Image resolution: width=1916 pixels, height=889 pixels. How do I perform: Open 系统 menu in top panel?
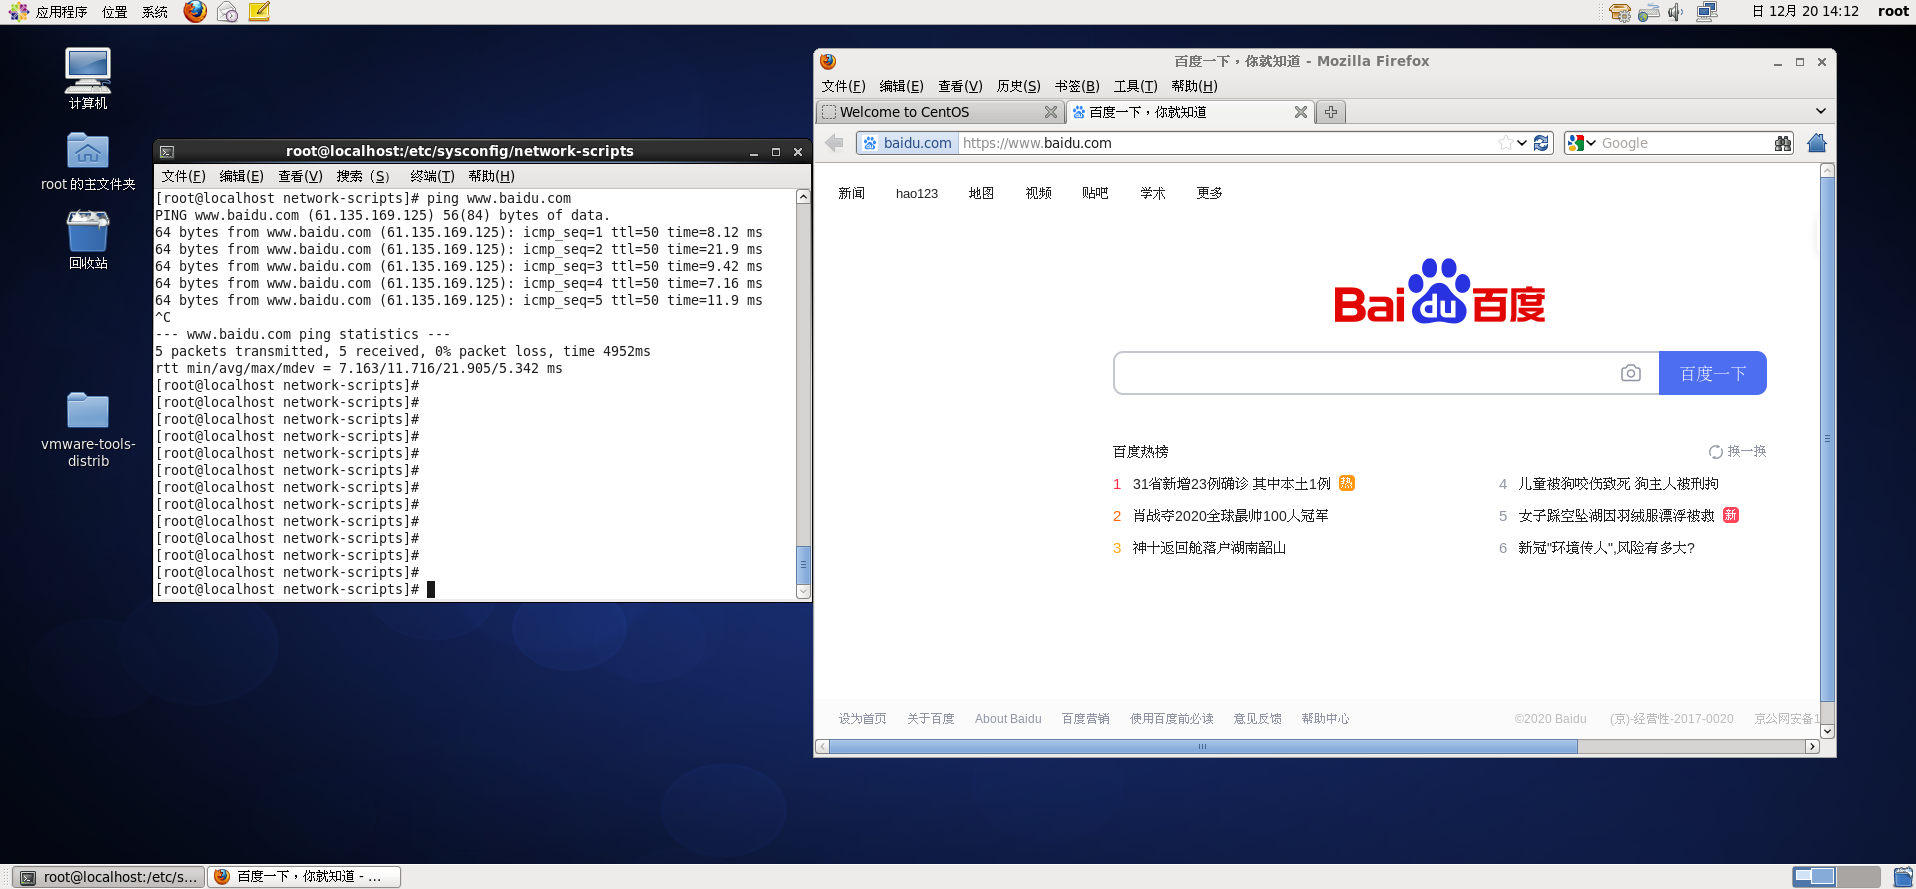click(x=154, y=12)
